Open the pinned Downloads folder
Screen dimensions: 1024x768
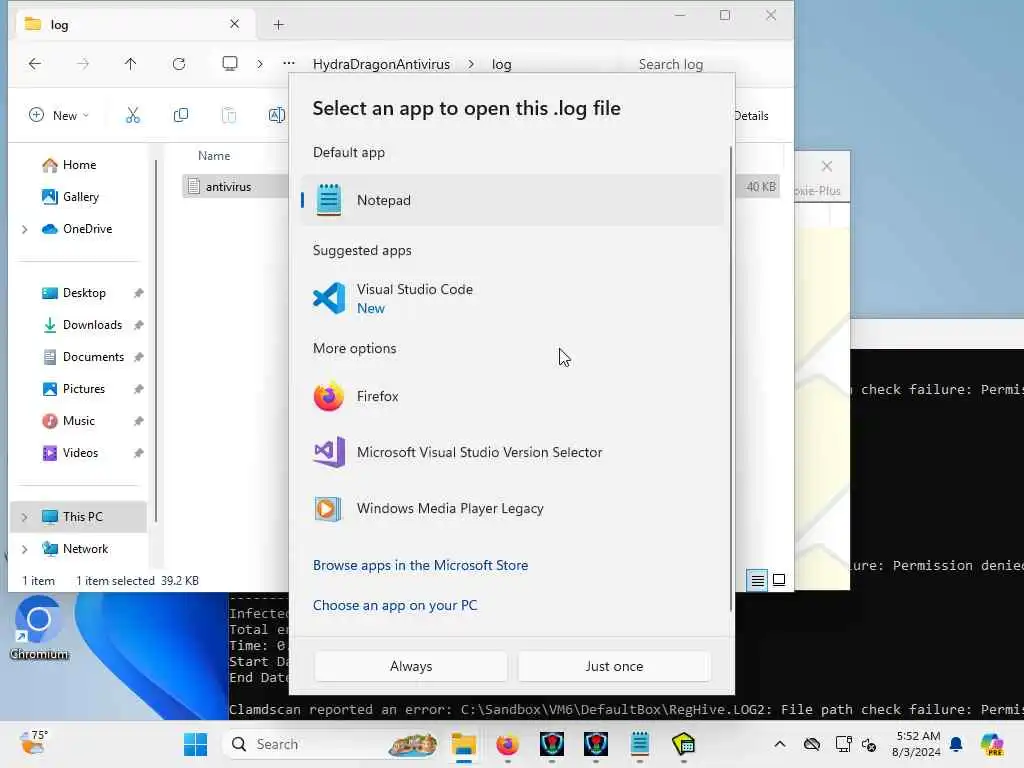pos(92,325)
